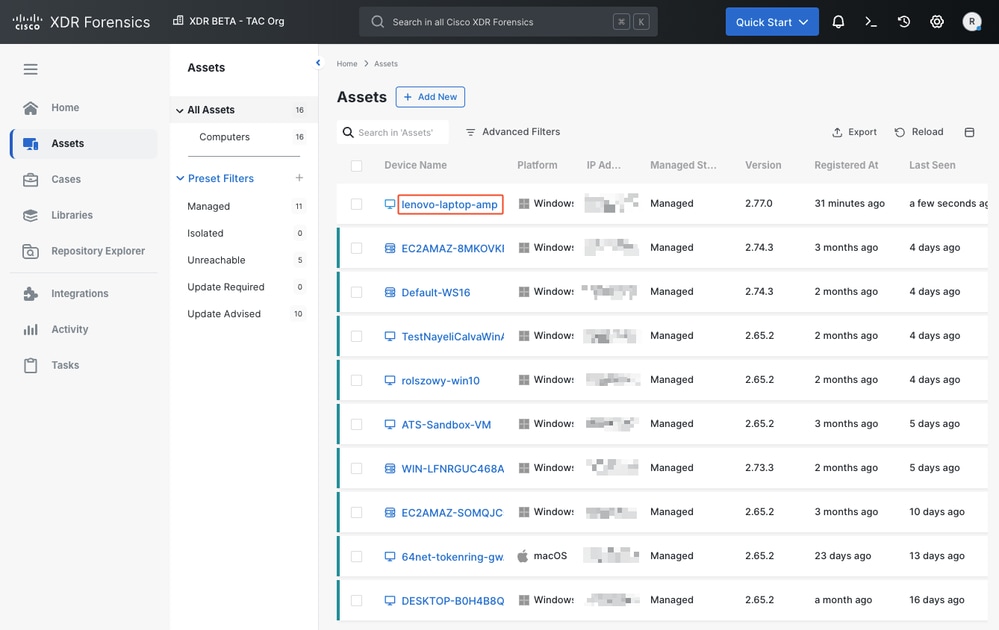Click the hamburger menu icon
The width and height of the screenshot is (999, 630).
(30, 69)
